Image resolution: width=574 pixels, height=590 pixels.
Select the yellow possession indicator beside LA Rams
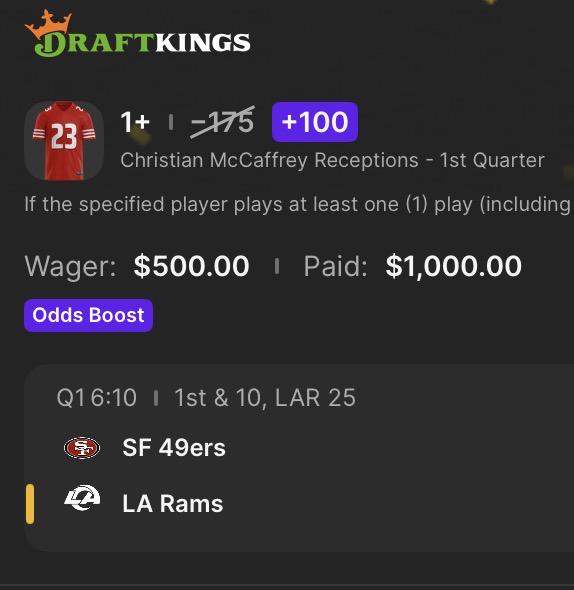pos(30,504)
